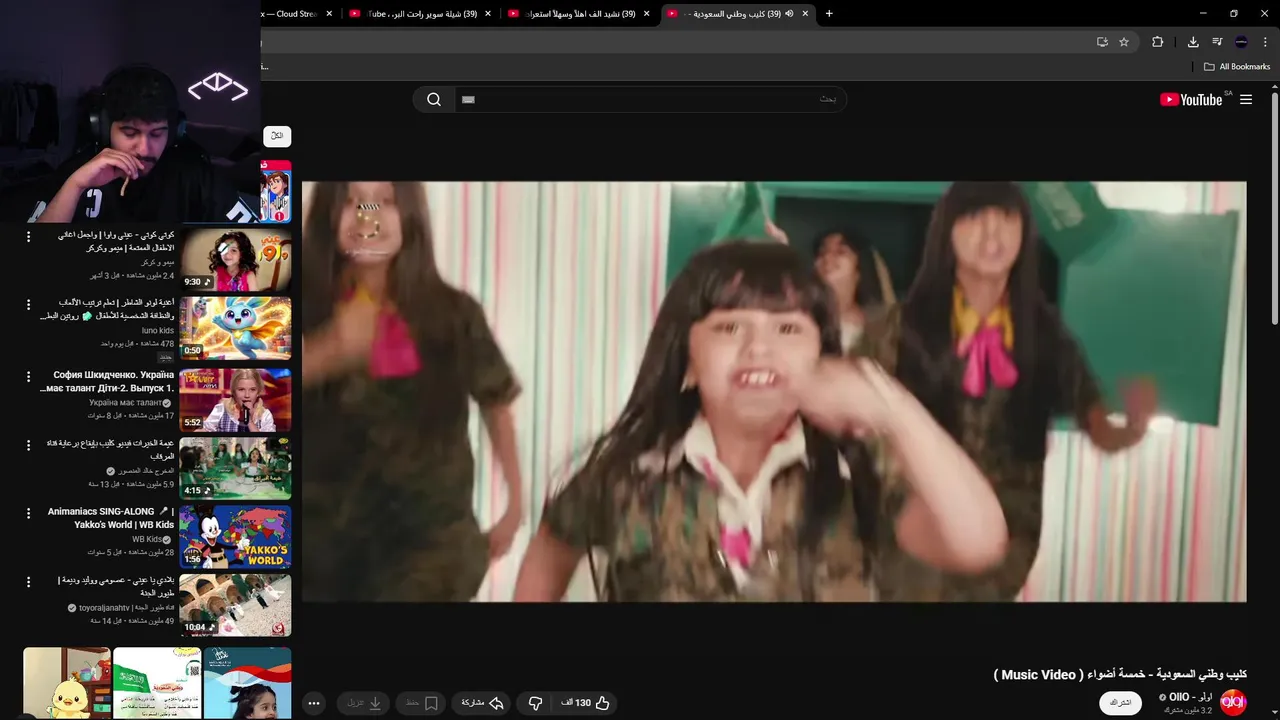Open the partly hidden thumbnail above the 9:30 video
Image resolution: width=1280 pixels, height=720 pixels.
276,191
